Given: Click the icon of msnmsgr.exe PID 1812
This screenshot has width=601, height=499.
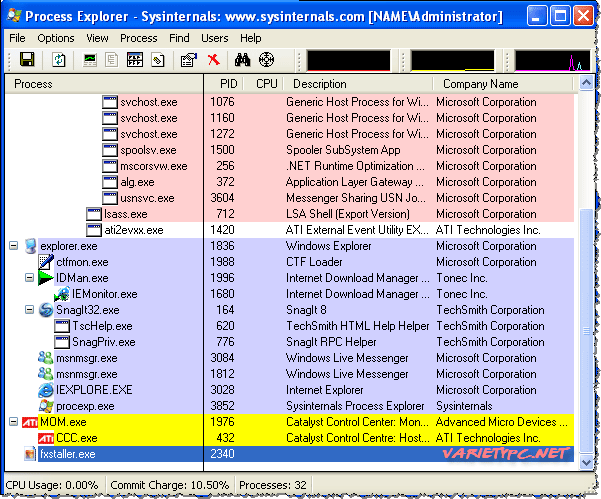Looking at the screenshot, I should pyautogui.click(x=46, y=374).
